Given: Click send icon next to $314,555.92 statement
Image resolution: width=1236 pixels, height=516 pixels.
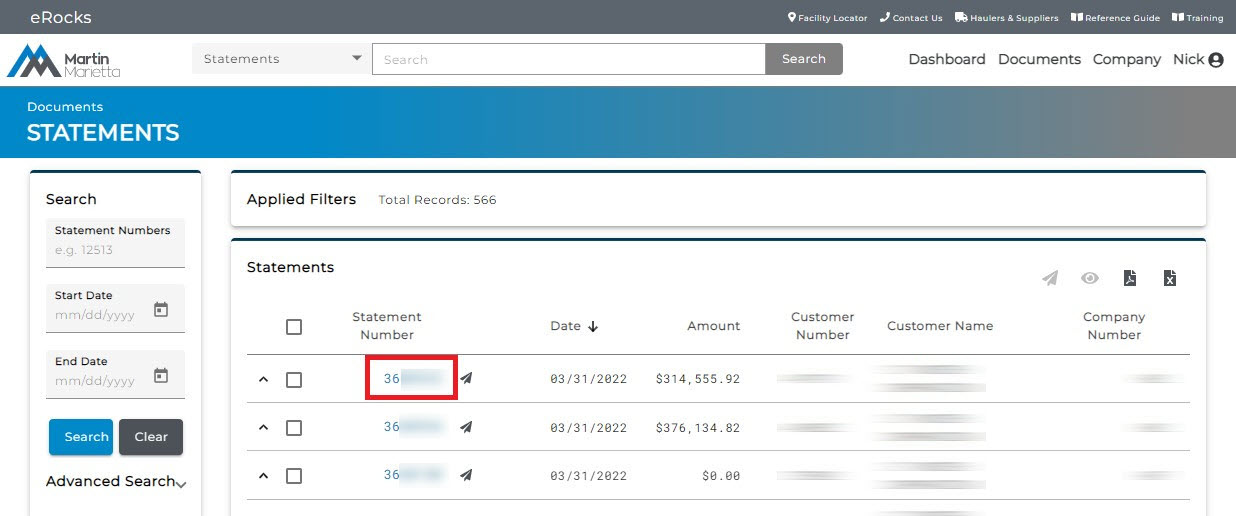Looking at the screenshot, I should coord(466,379).
